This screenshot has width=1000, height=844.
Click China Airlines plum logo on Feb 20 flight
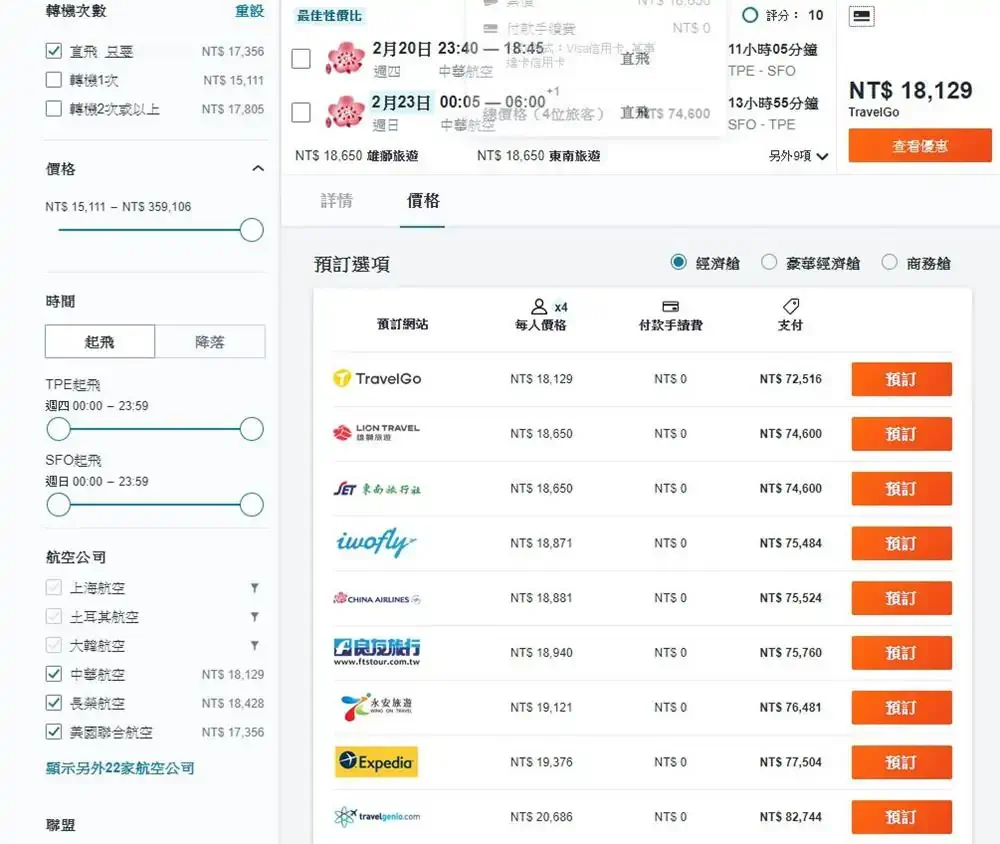click(346, 59)
